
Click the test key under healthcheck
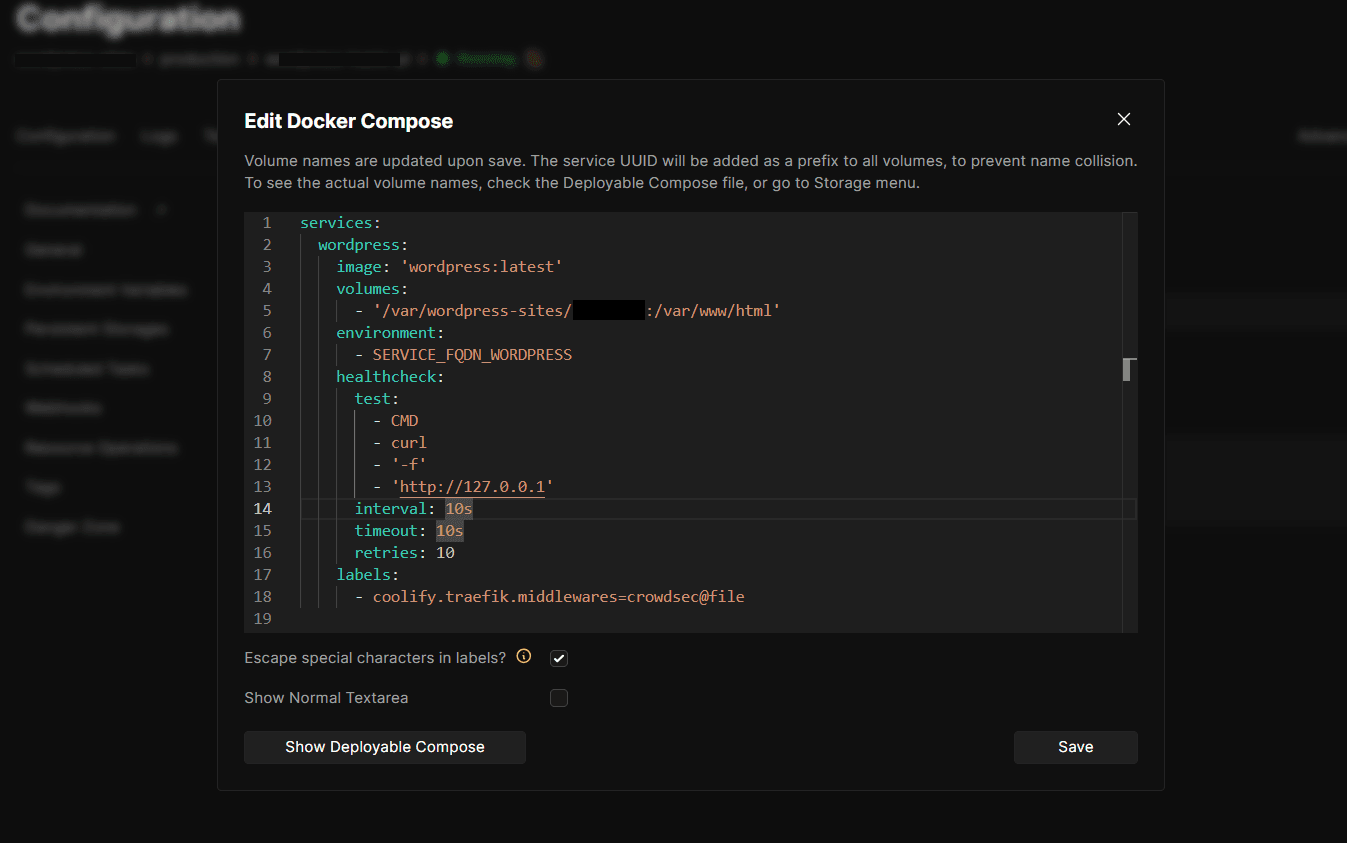(x=372, y=399)
